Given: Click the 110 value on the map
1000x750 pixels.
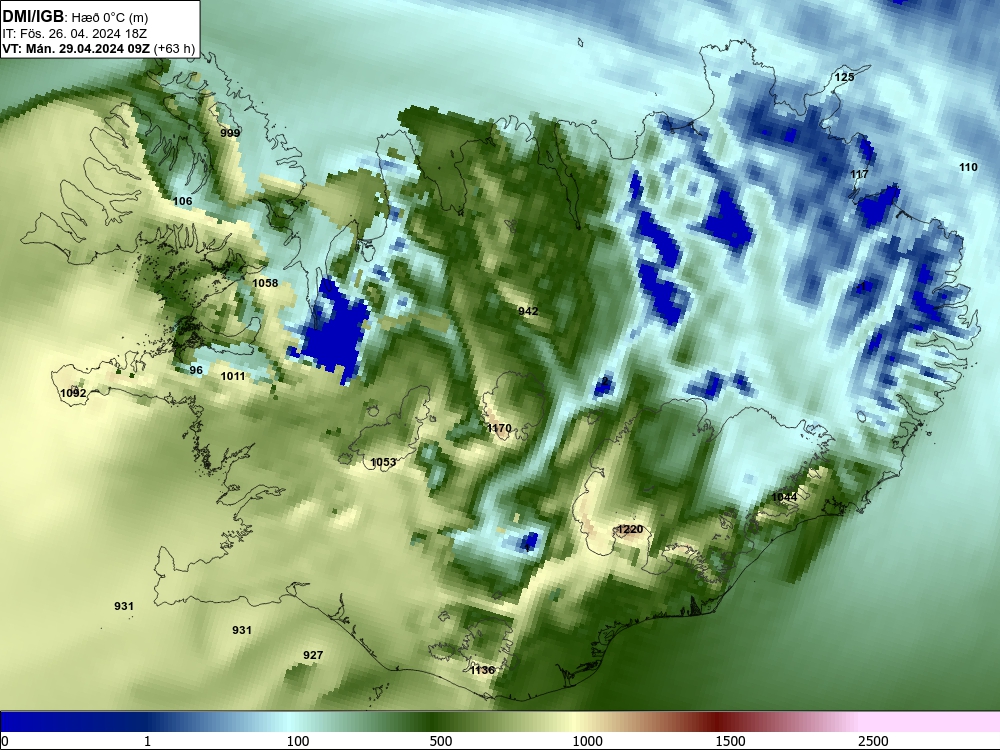Looking at the screenshot, I should tap(968, 167).
